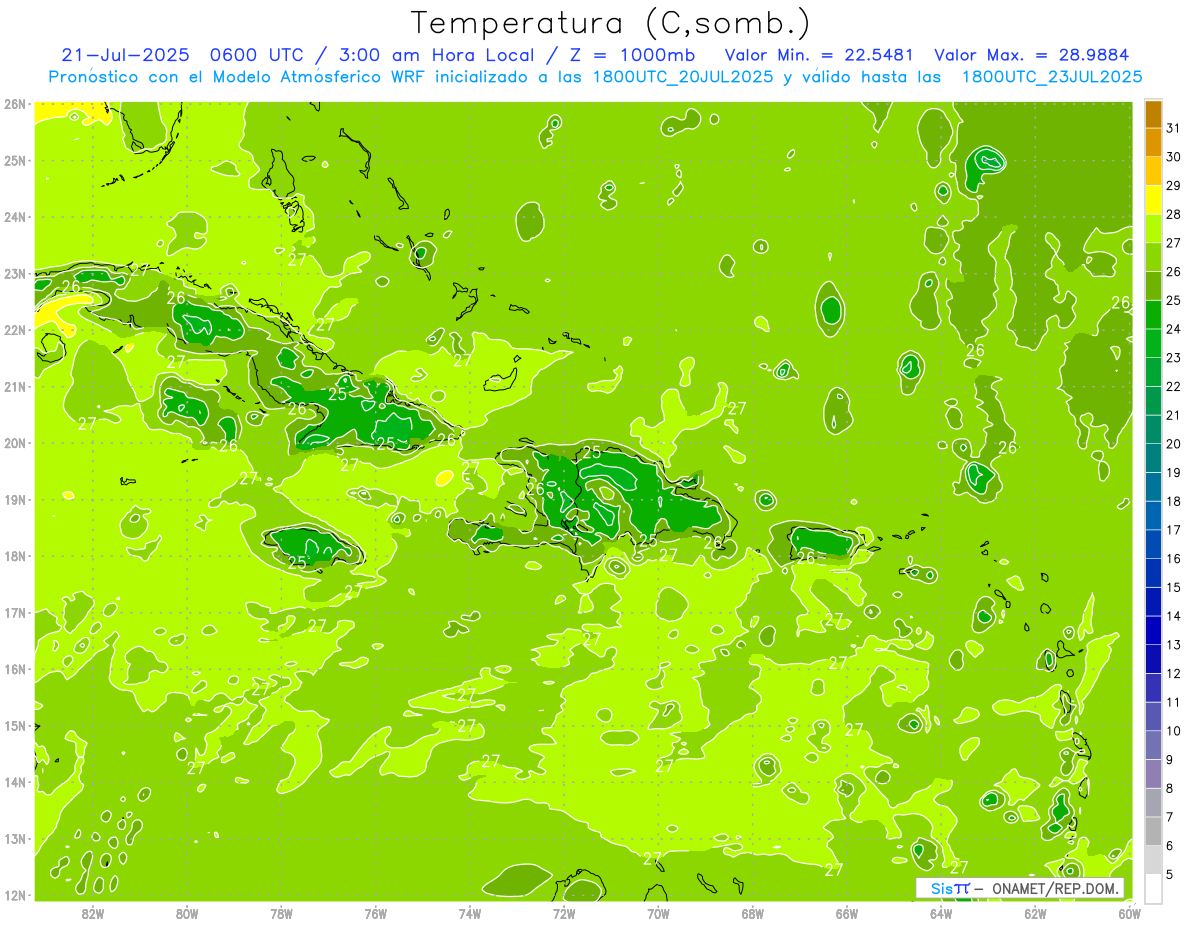Click the 25N latitude axis label
Image resolution: width=1200 pixels, height=927 pixels.
pyautogui.click(x=15, y=160)
